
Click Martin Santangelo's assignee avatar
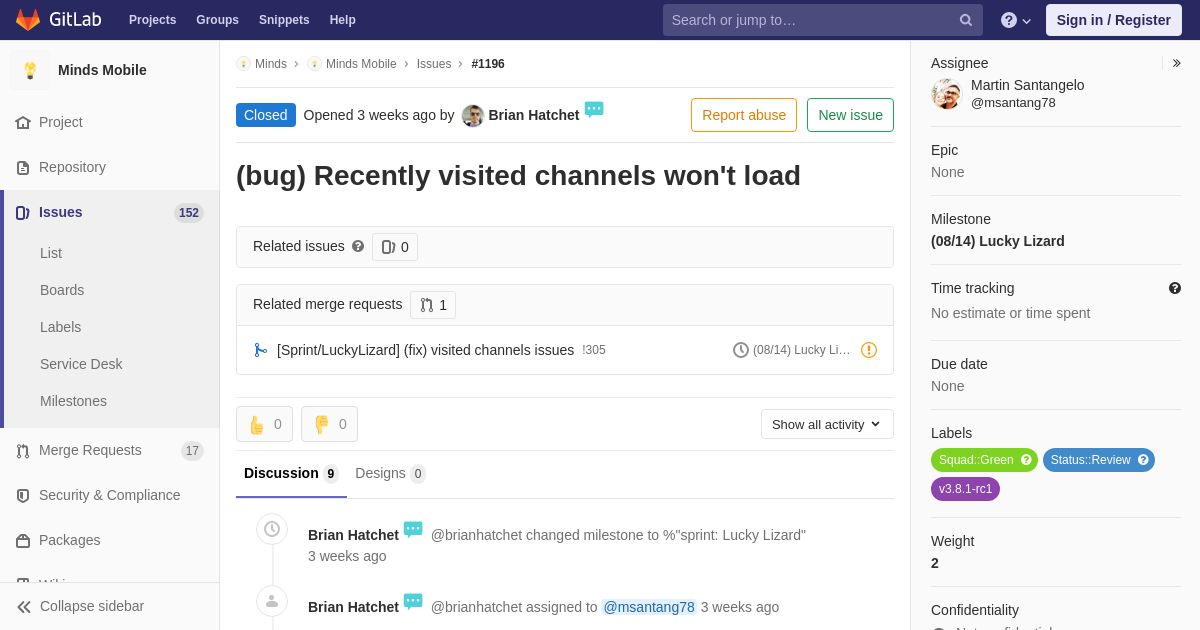coord(946,94)
